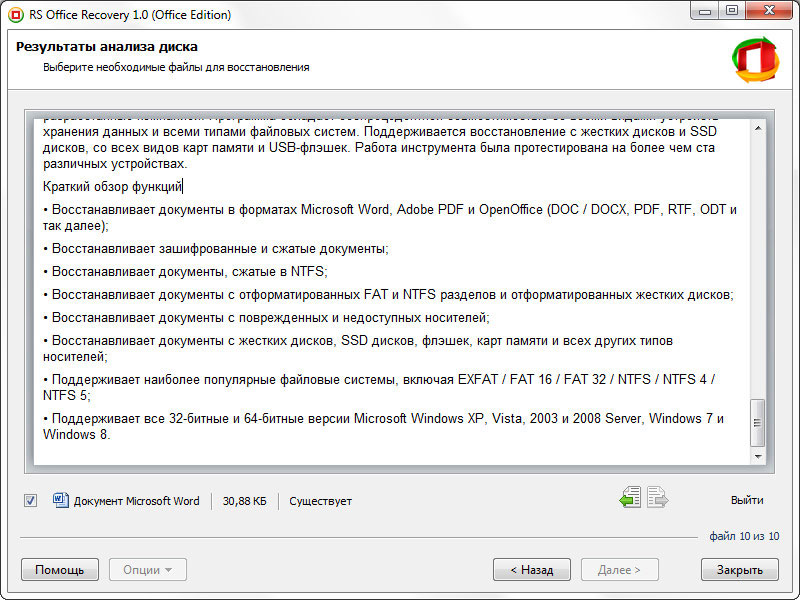Screen dimensions: 800x600
Task: Go to previous file with green arrow icon
Action: pos(630,497)
